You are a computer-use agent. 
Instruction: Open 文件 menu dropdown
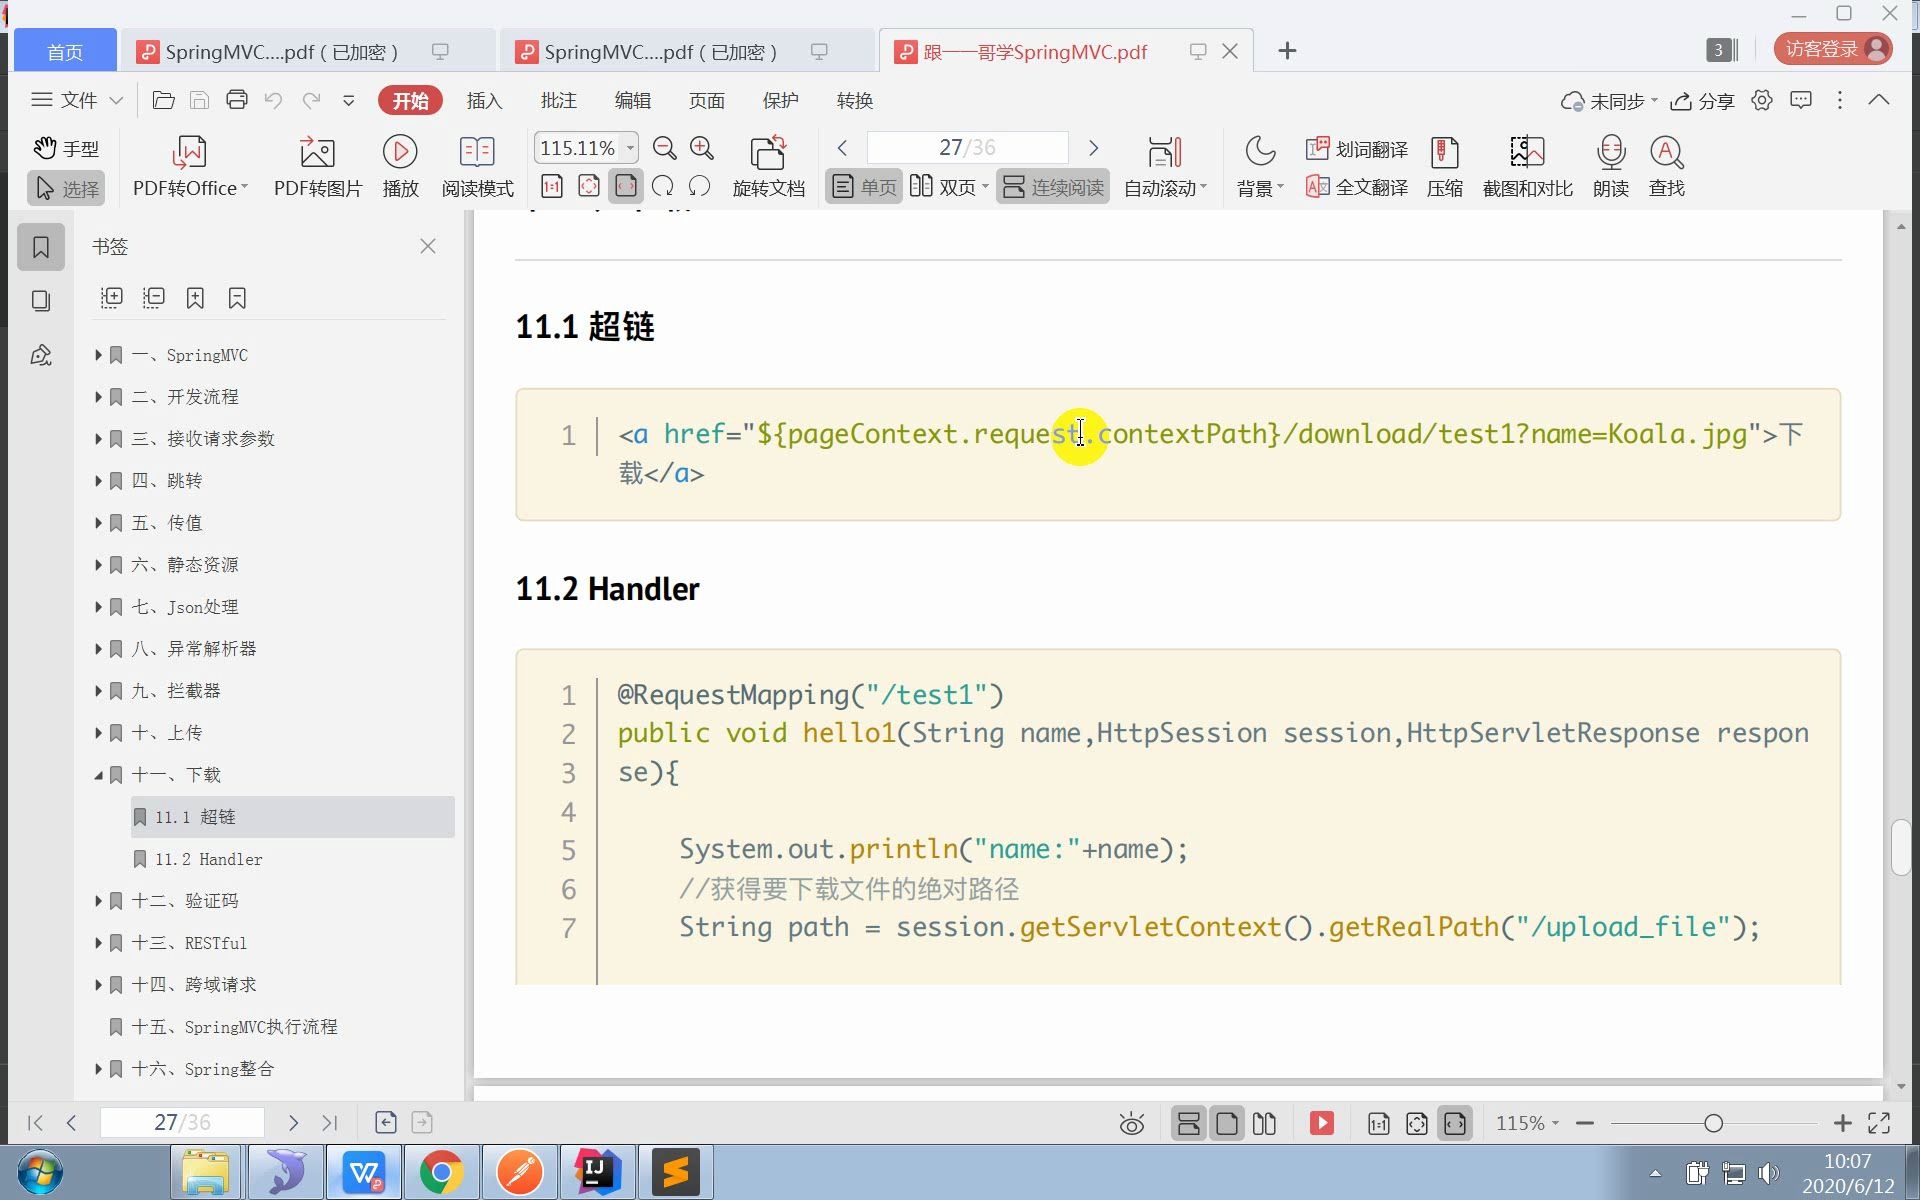pyautogui.click(x=77, y=100)
